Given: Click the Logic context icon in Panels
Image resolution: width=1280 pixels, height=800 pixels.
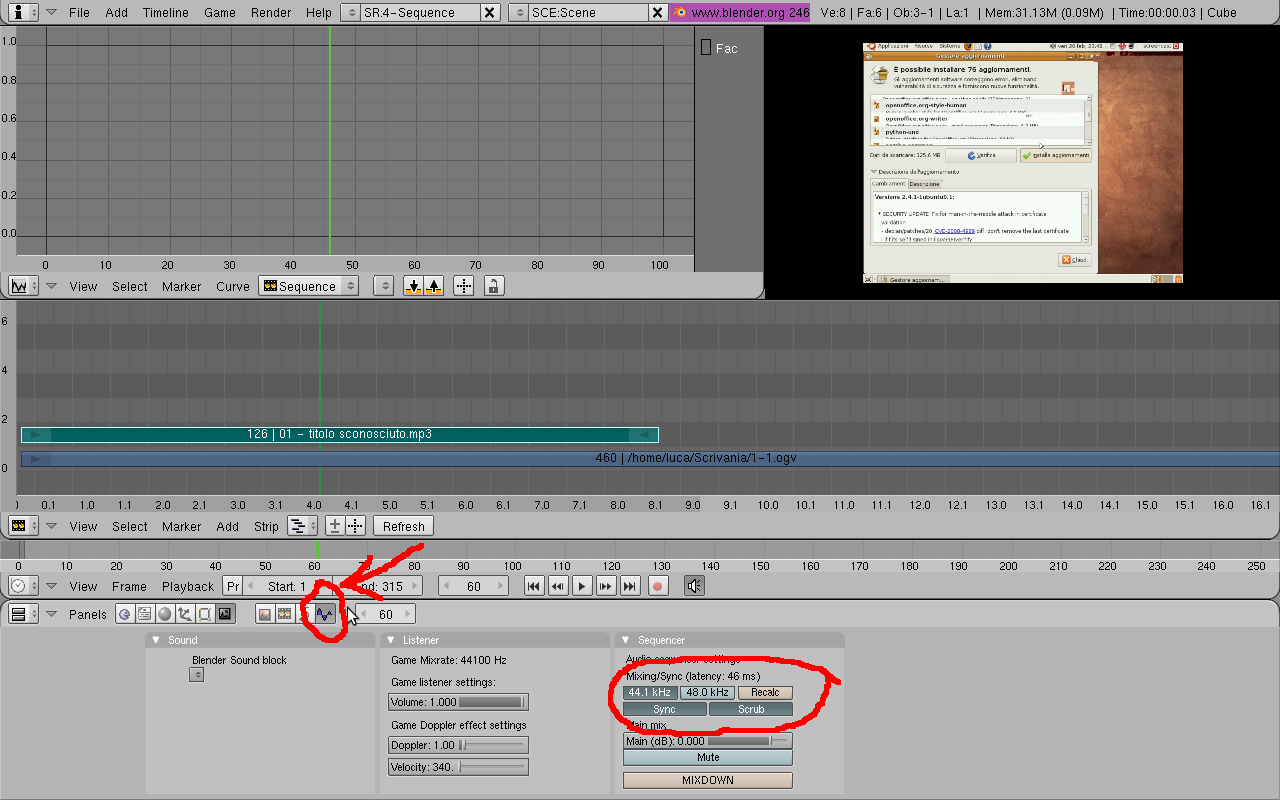Looking at the screenshot, I should click(x=124, y=614).
